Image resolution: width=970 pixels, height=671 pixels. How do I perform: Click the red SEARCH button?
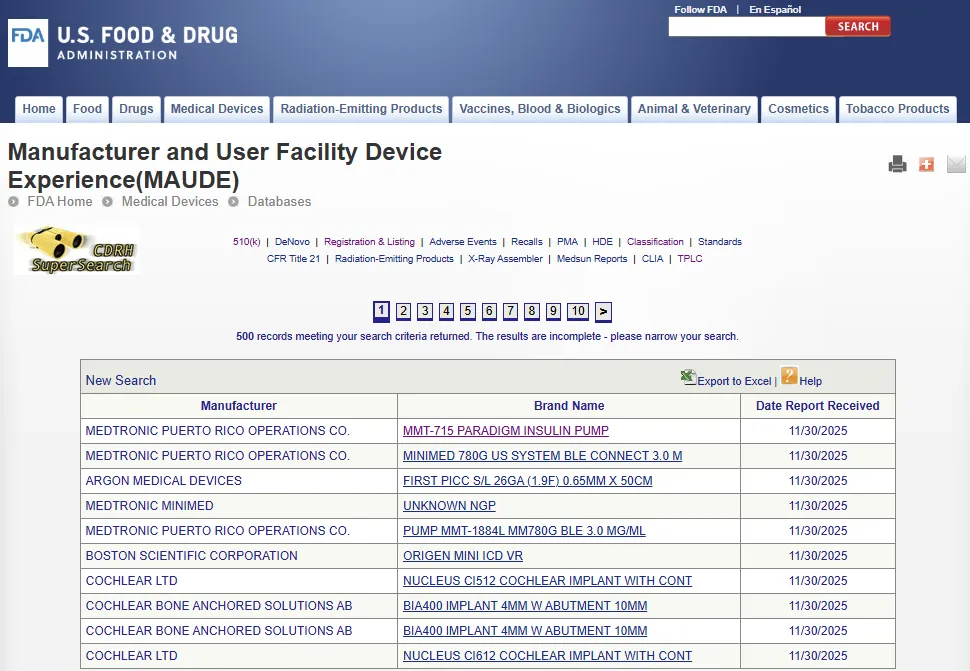858,27
